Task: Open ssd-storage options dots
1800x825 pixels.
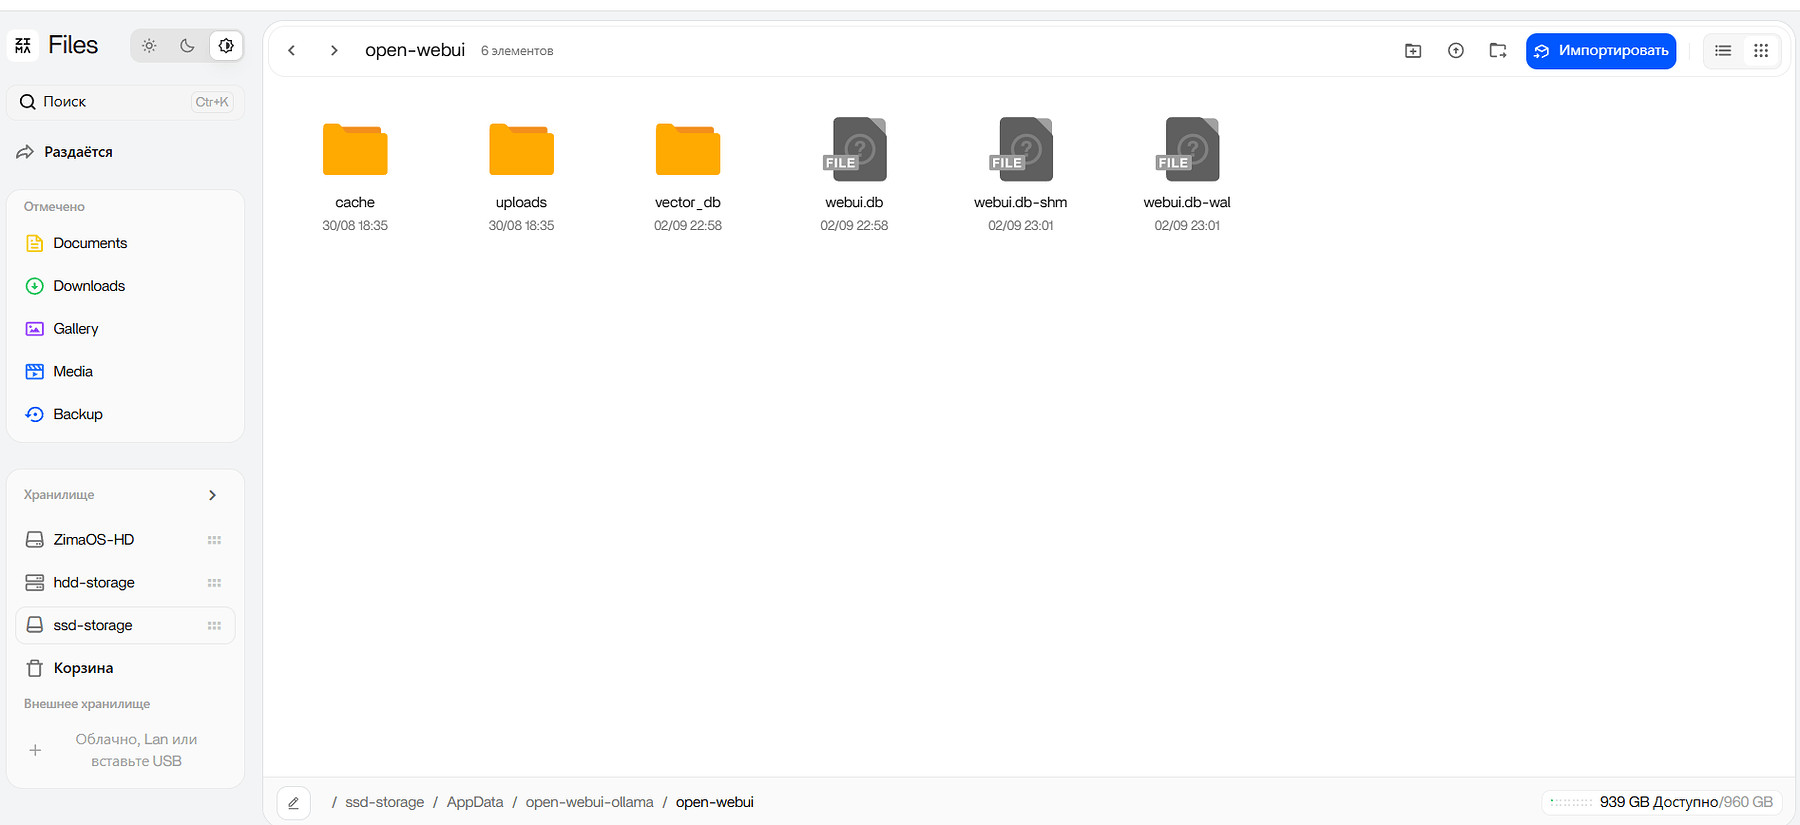Action: pos(214,626)
